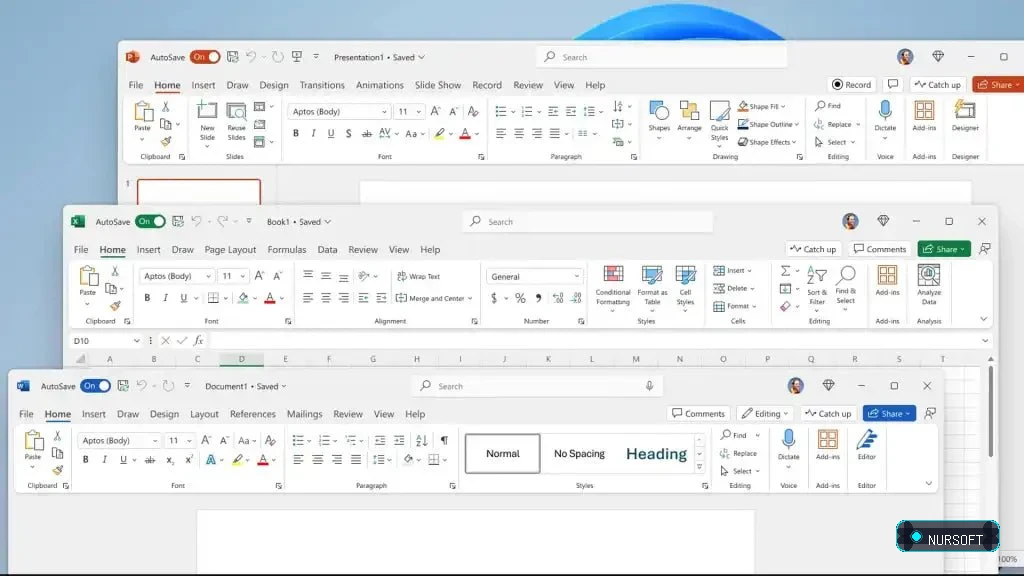
Task: Click Share button in Word
Action: click(x=889, y=413)
